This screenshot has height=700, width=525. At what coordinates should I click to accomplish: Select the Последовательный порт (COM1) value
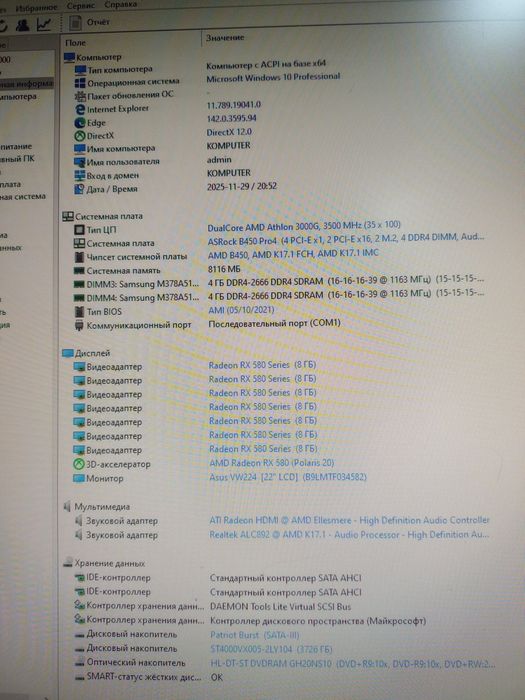(x=274, y=323)
